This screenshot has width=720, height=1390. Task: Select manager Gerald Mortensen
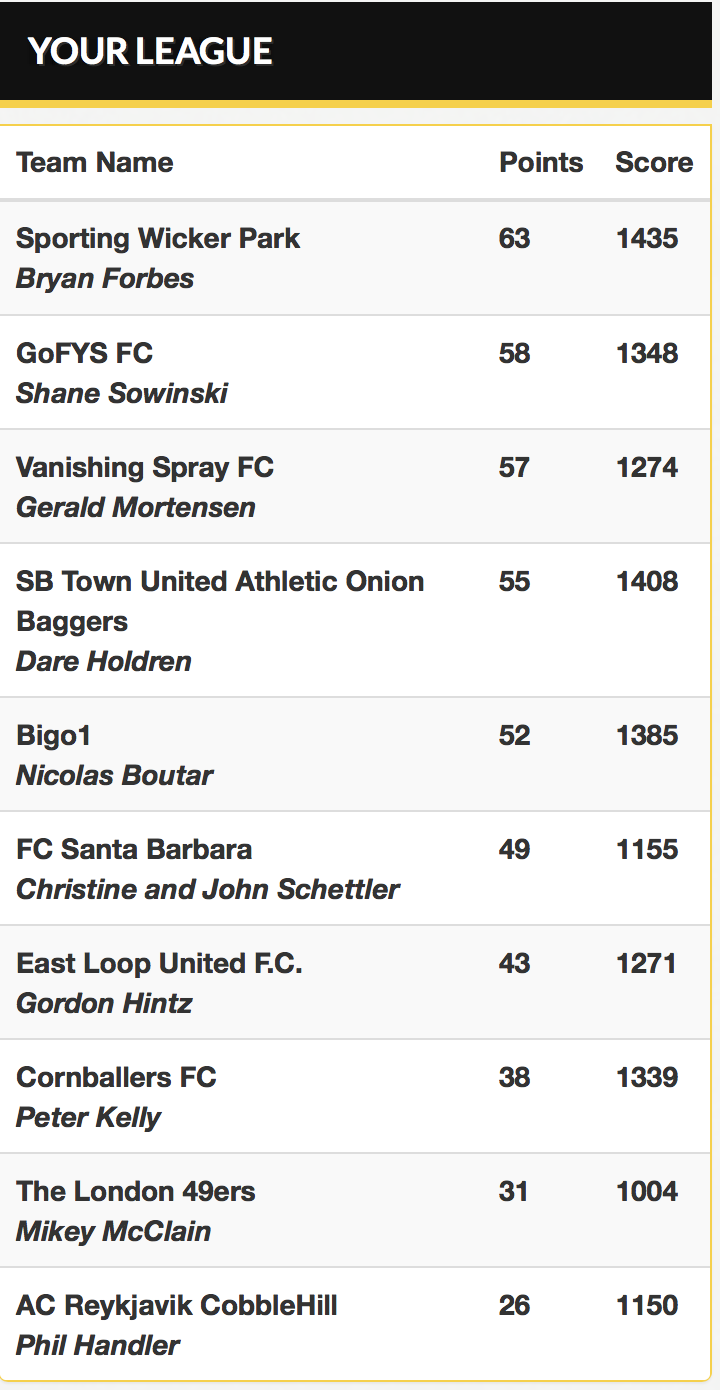click(x=136, y=507)
